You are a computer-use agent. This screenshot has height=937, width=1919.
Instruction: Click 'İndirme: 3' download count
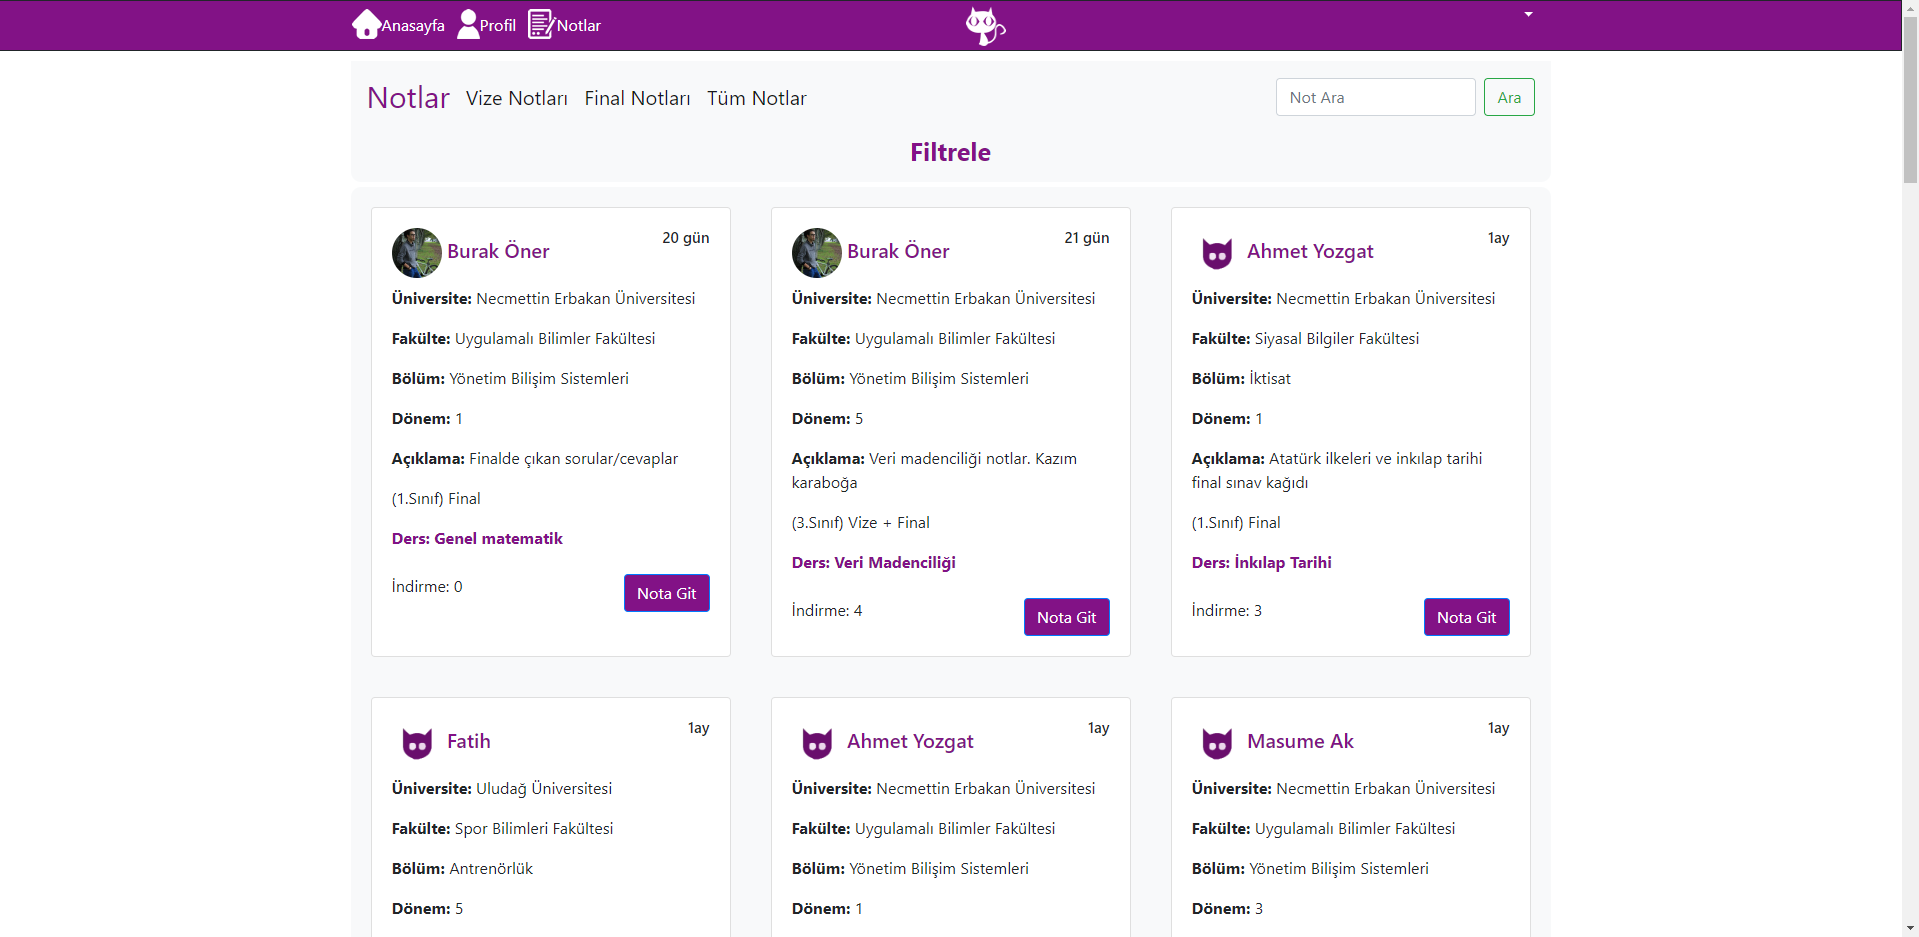pos(1227,610)
